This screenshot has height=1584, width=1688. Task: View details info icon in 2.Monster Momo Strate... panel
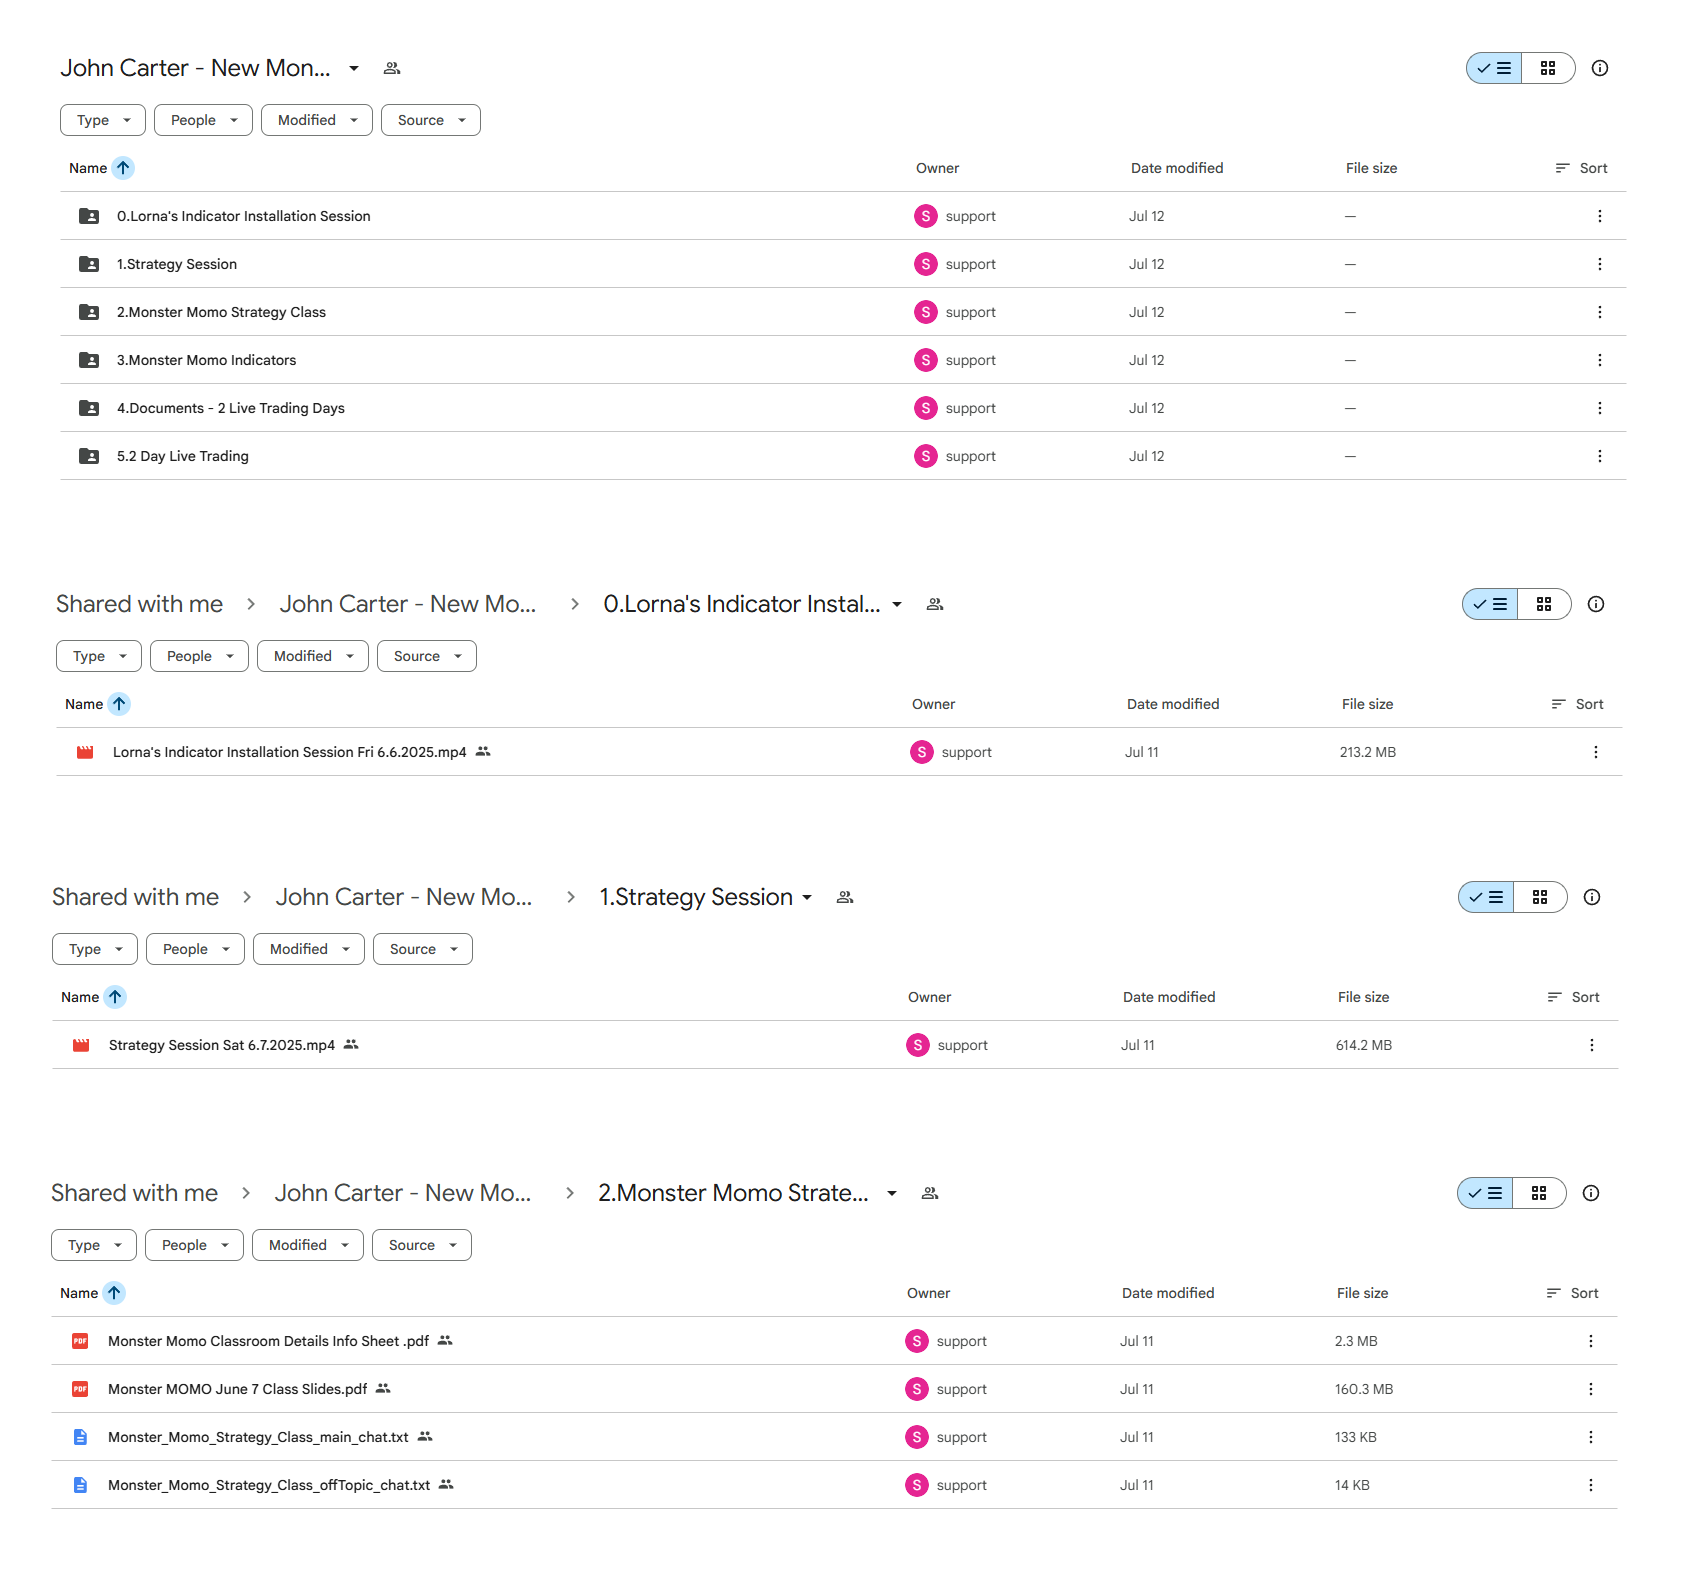click(1591, 1193)
